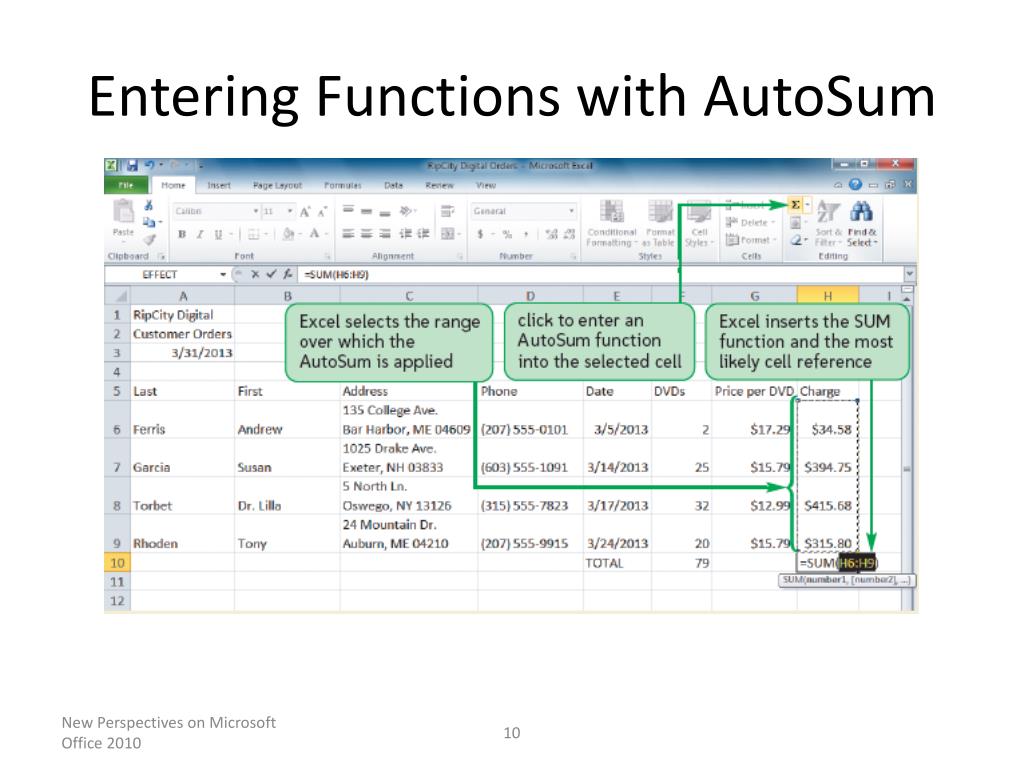Open Cell Styles gallery
The width and height of the screenshot is (1024, 768).
click(699, 224)
